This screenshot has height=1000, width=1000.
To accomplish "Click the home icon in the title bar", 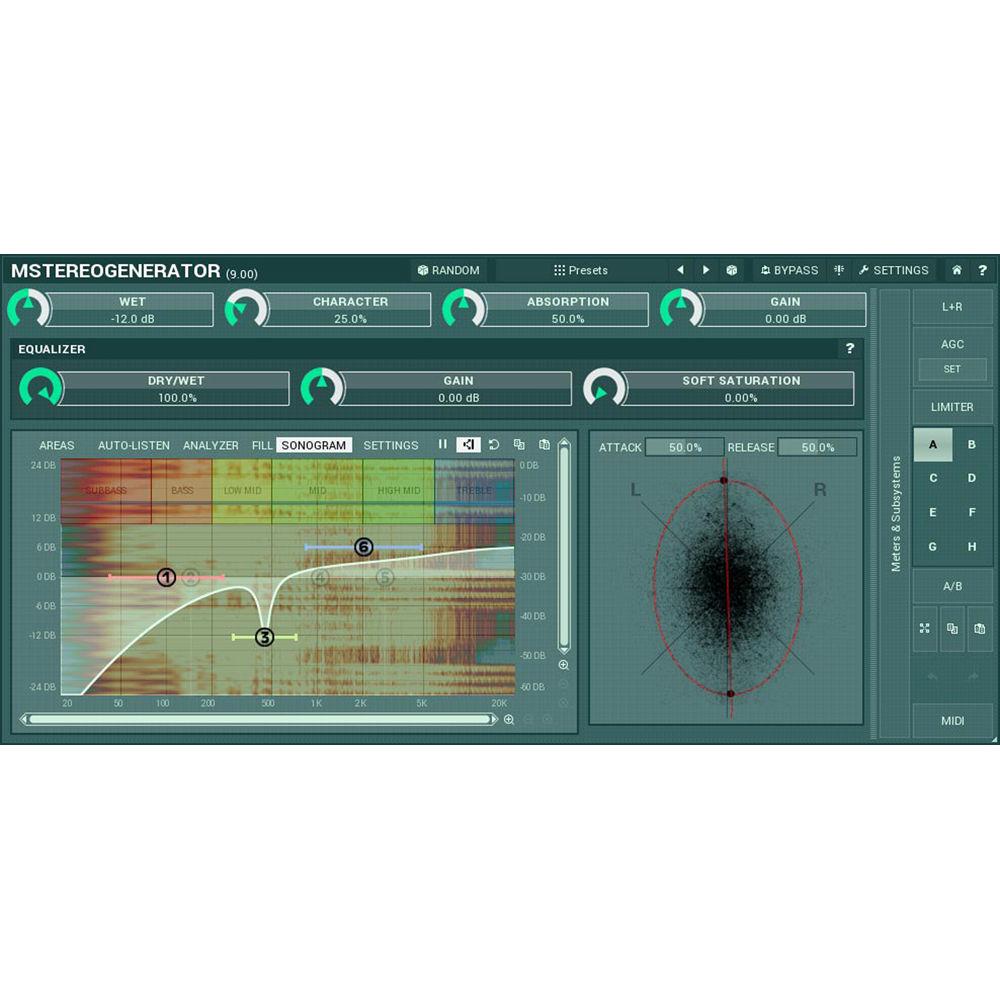I will pyautogui.click(x=956, y=270).
